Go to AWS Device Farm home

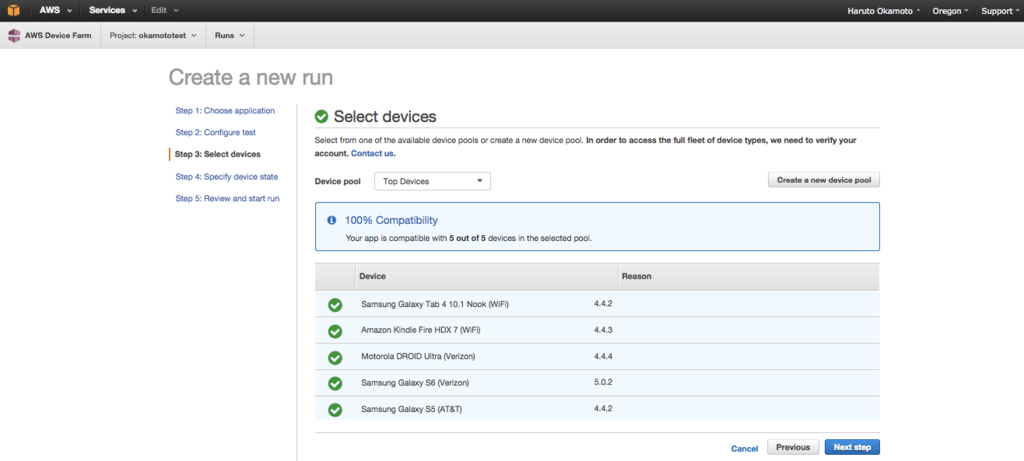(x=50, y=35)
